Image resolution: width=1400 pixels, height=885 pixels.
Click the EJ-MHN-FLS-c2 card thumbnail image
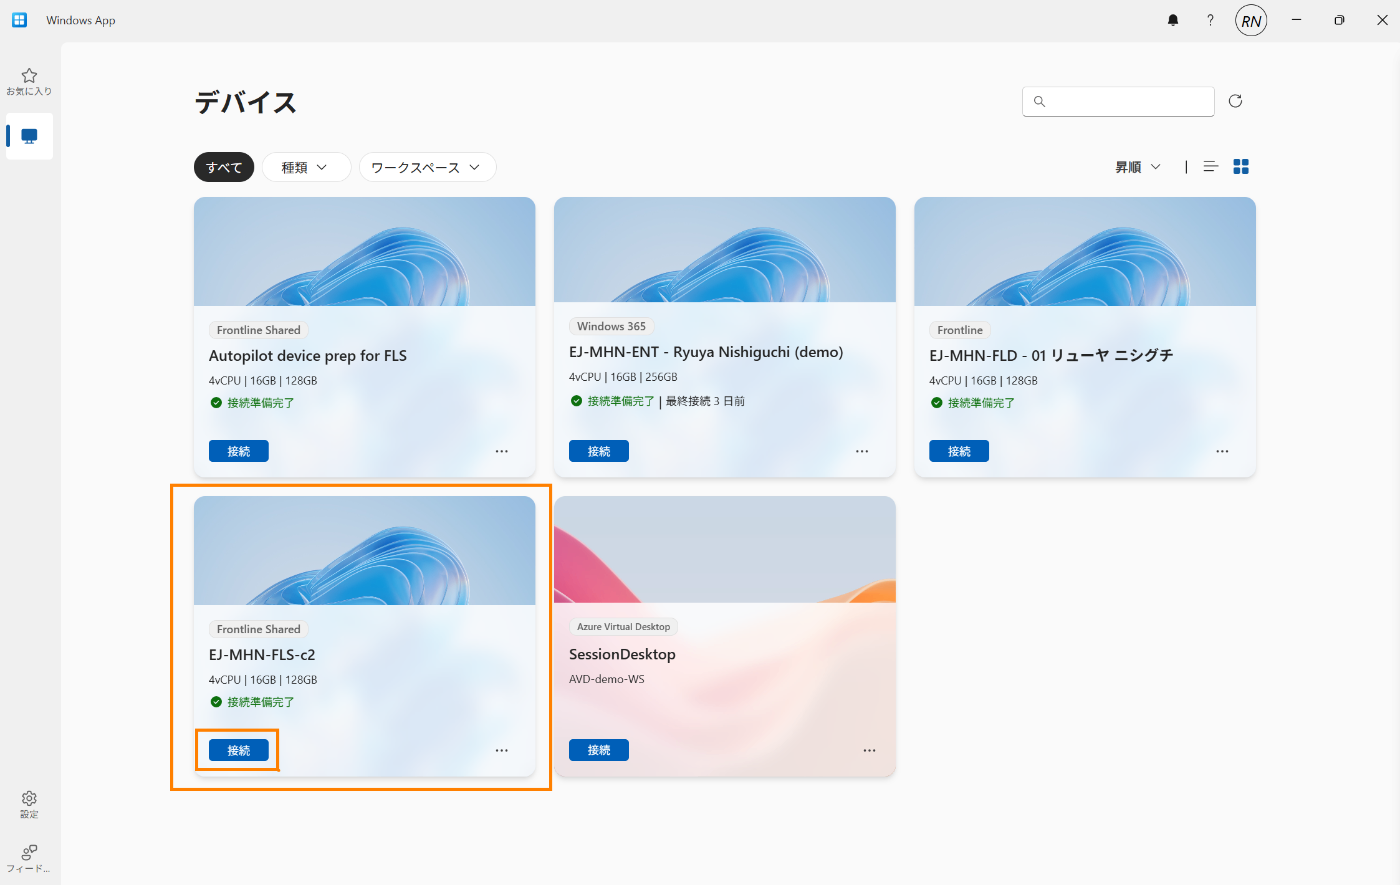pyautogui.click(x=365, y=550)
